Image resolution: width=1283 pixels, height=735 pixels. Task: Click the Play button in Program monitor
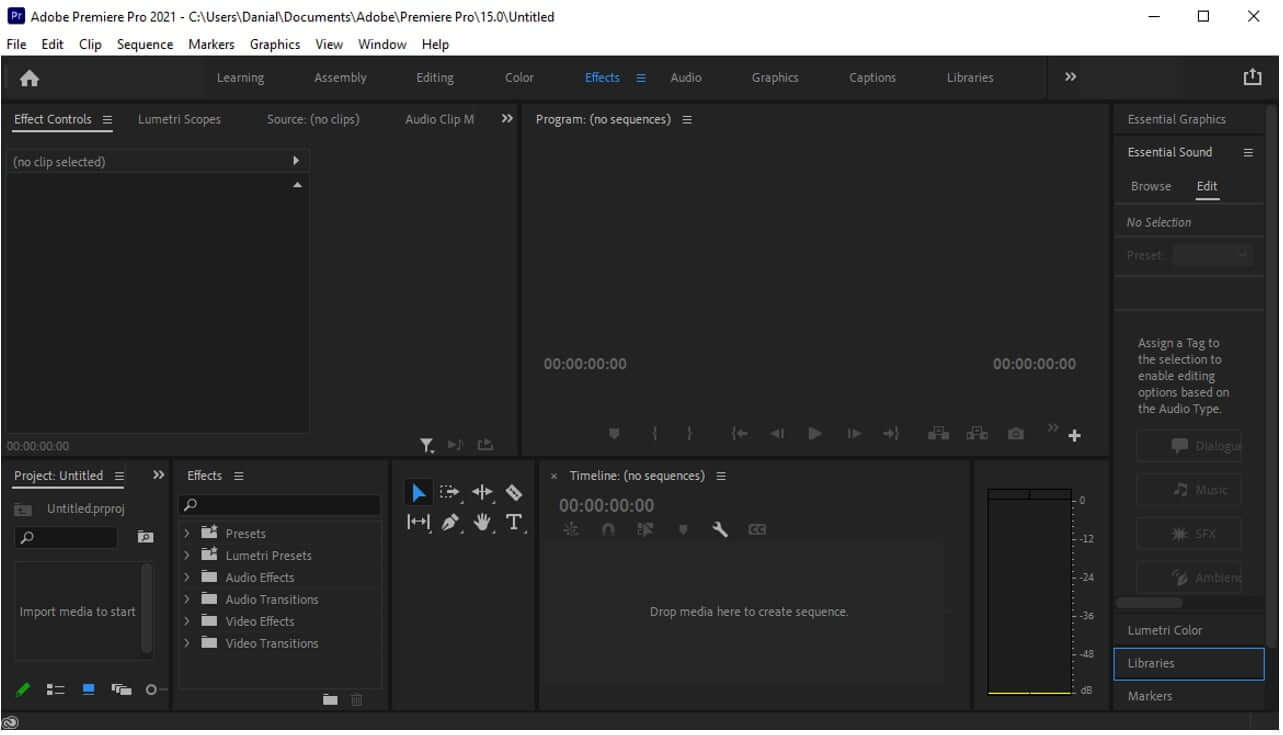pos(815,434)
